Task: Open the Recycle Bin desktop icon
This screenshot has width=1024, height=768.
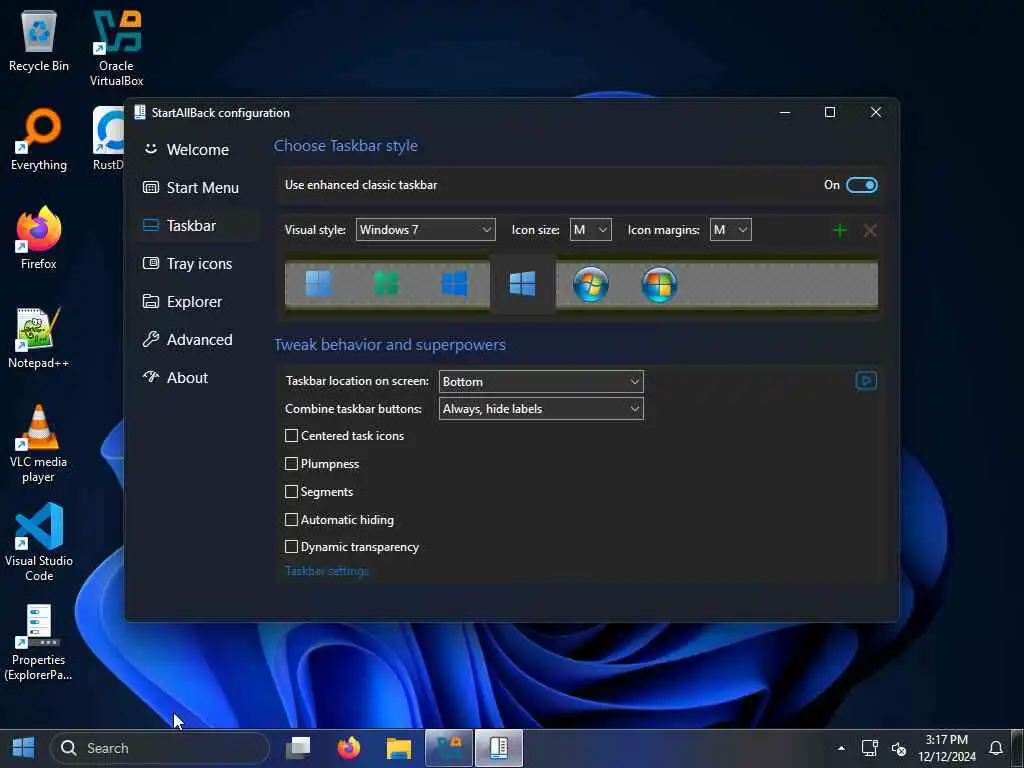Action: [39, 40]
